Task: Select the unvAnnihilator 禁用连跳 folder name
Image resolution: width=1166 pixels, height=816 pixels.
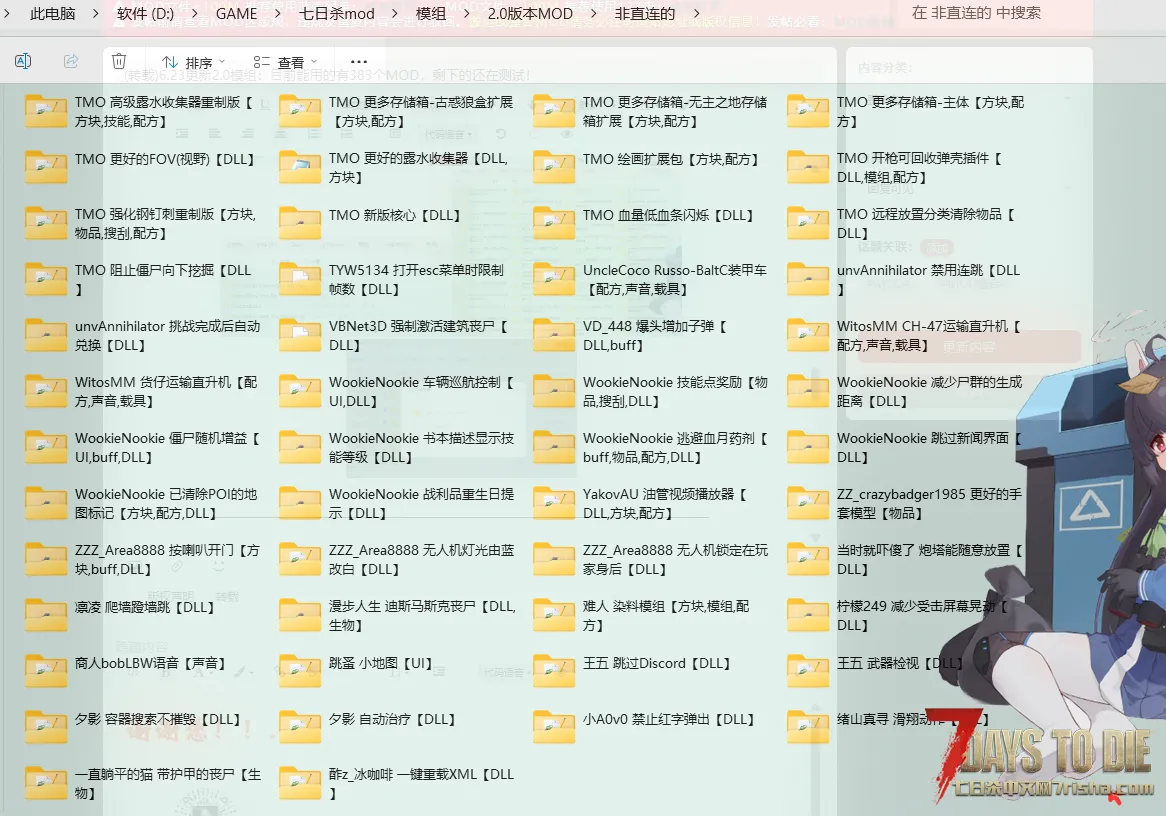Action: coord(929,280)
